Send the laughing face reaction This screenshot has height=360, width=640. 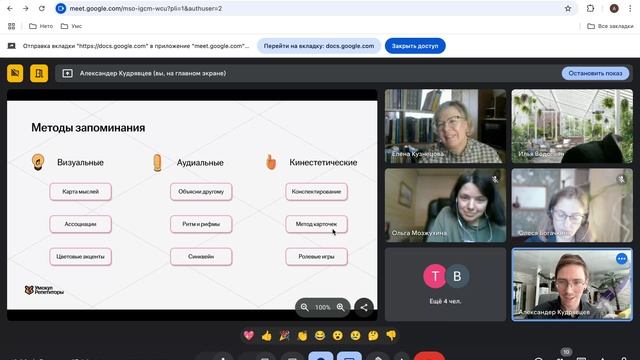tap(320, 336)
